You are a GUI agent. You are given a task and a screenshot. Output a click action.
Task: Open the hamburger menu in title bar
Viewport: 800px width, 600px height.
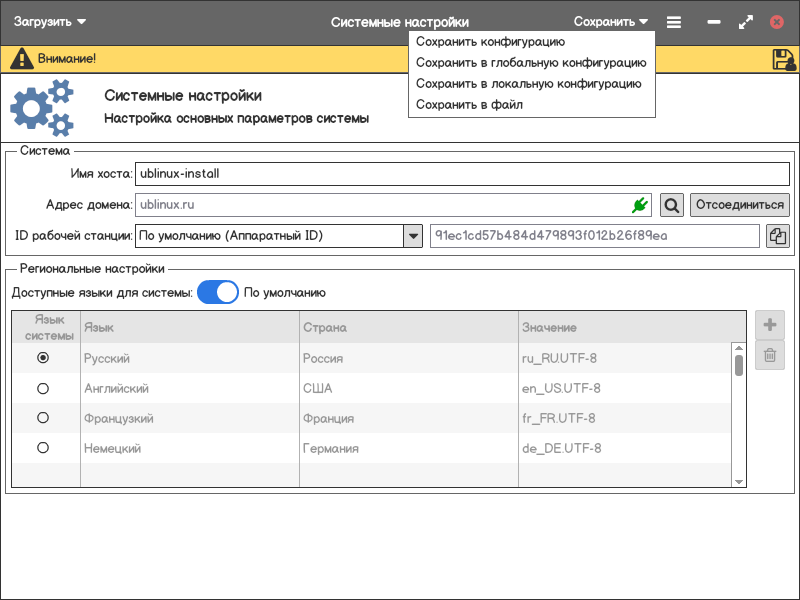tap(674, 21)
